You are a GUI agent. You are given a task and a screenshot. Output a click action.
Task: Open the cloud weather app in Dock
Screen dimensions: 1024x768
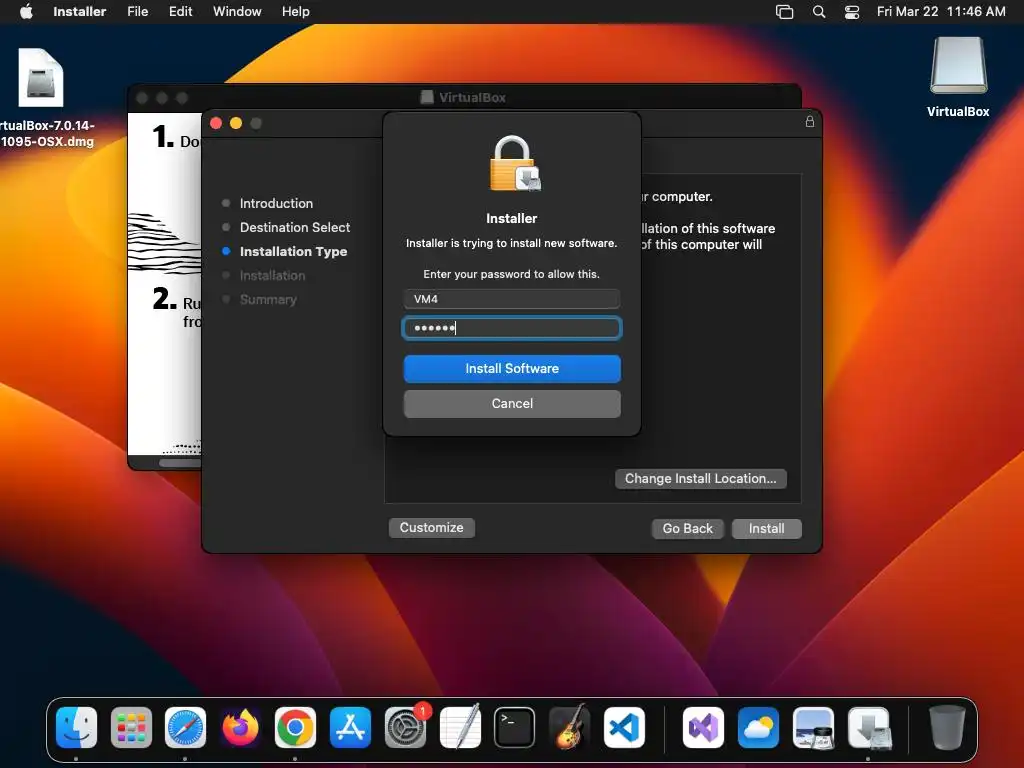758,728
